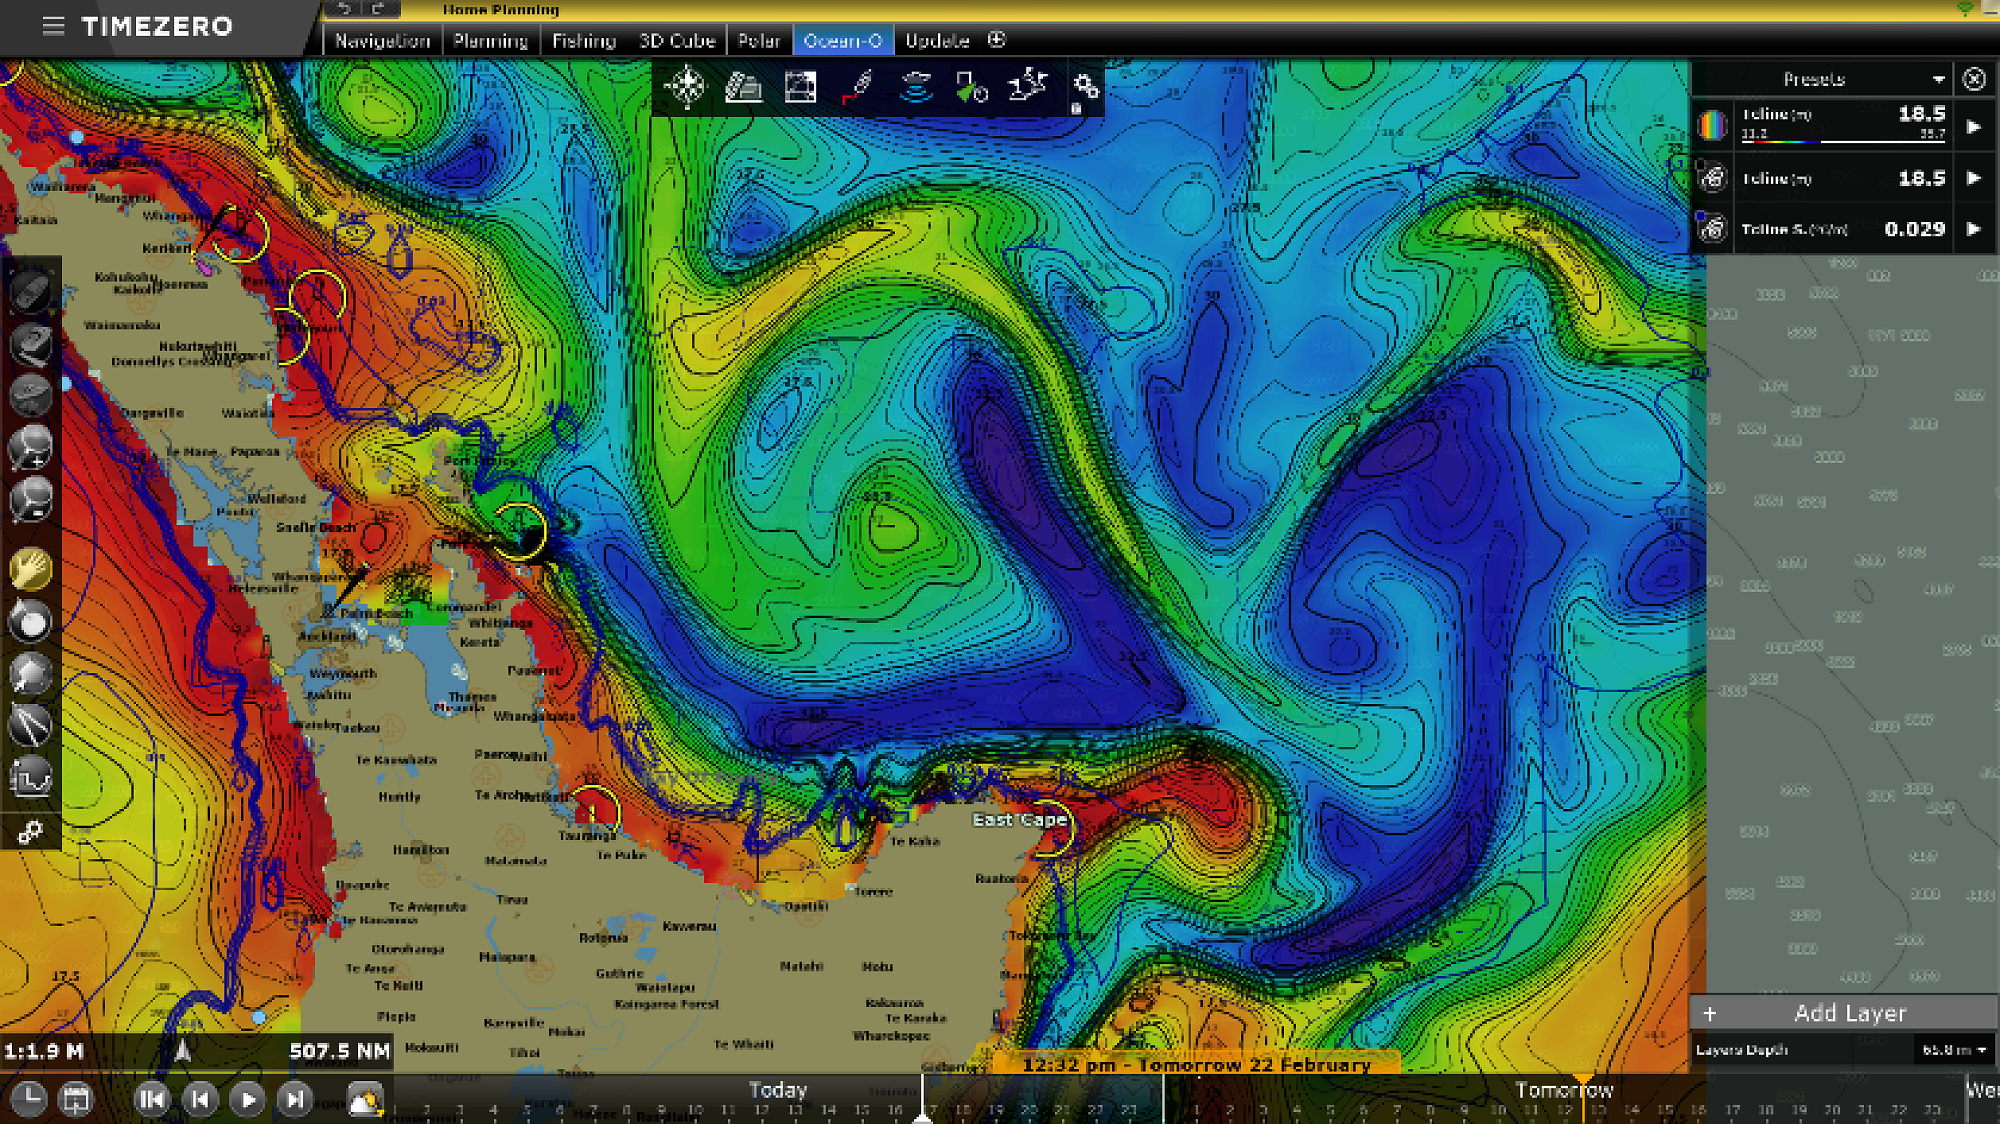Select the divider measuring tool
Image resolution: width=2000 pixels, height=1124 pixels.
pyautogui.click(x=30, y=725)
